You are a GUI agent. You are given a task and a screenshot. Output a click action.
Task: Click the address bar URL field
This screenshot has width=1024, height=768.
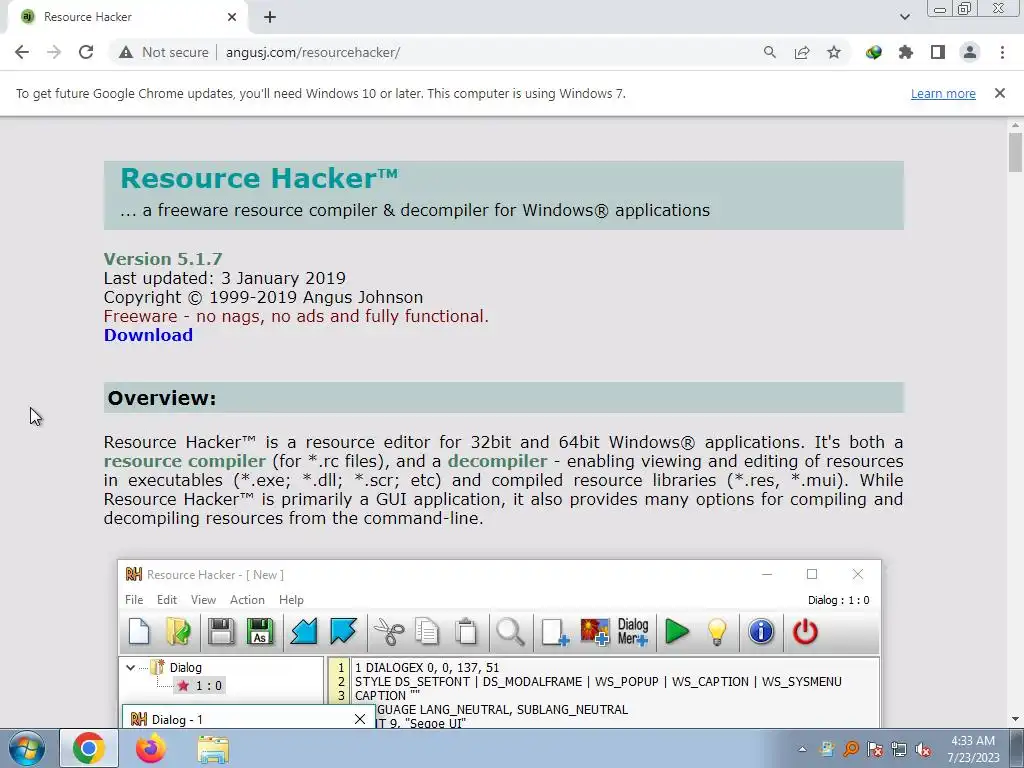[x=313, y=52]
